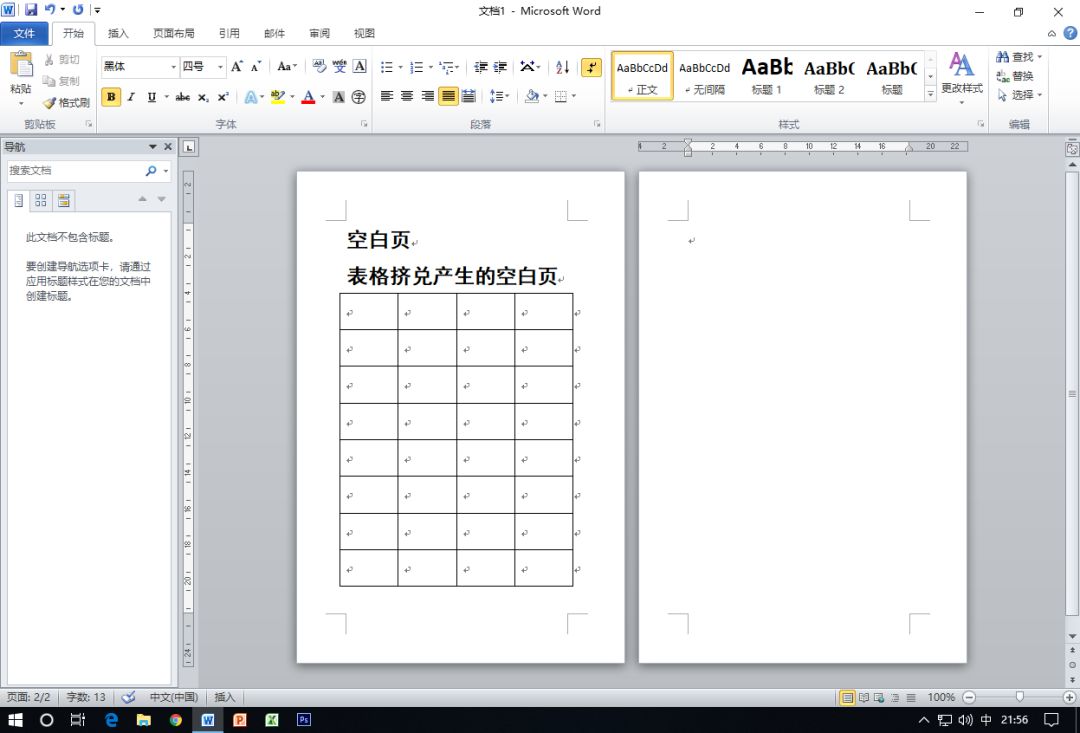Click the 文件 (File) button
The width and height of the screenshot is (1080, 733).
click(24, 33)
